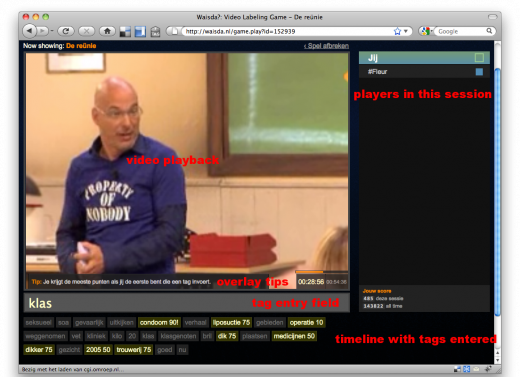Click the scrollbar up arrow

497,353
